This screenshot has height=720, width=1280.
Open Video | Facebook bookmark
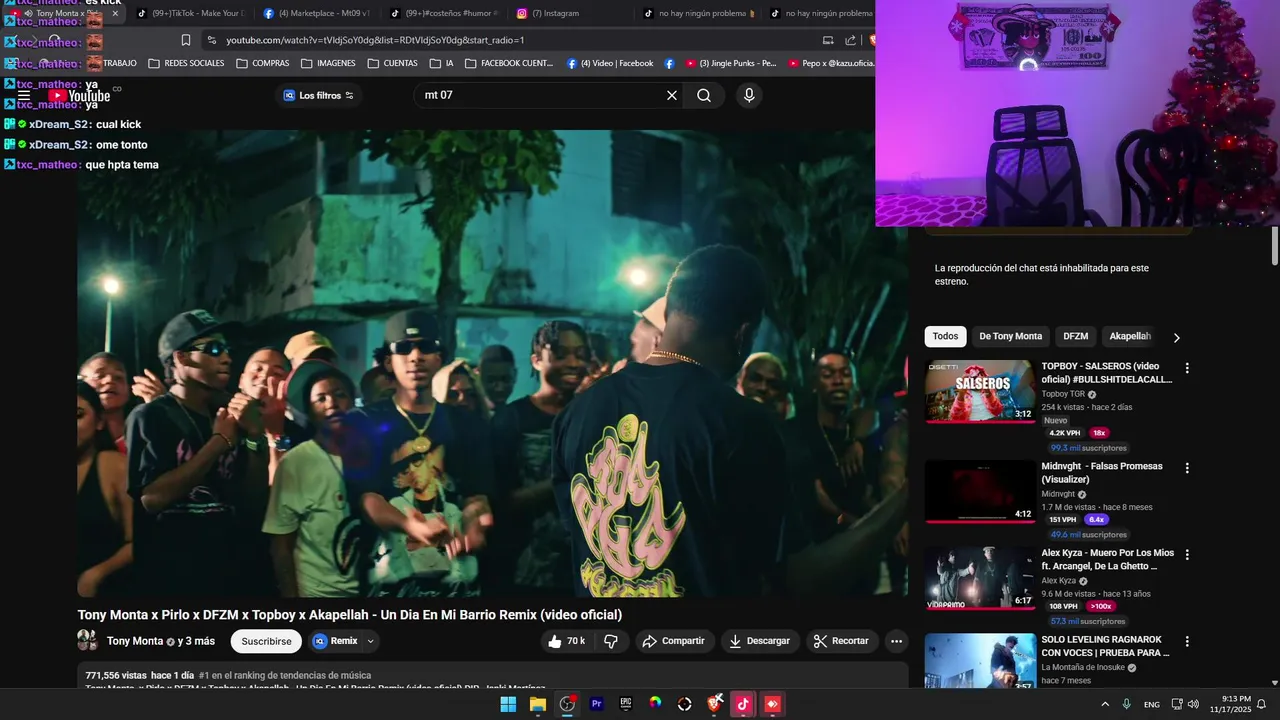610,63
